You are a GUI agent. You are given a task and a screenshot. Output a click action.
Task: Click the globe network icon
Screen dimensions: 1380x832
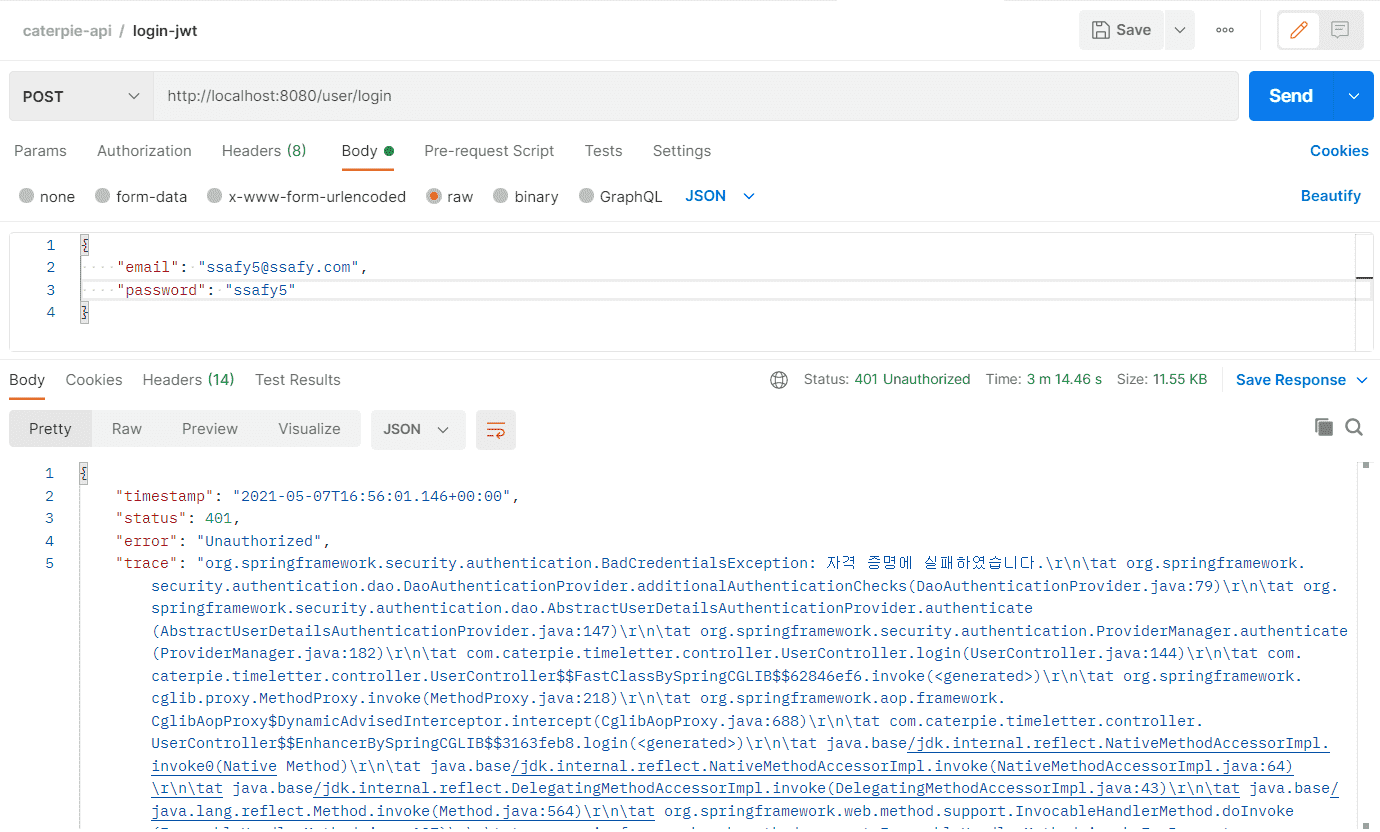tap(779, 380)
